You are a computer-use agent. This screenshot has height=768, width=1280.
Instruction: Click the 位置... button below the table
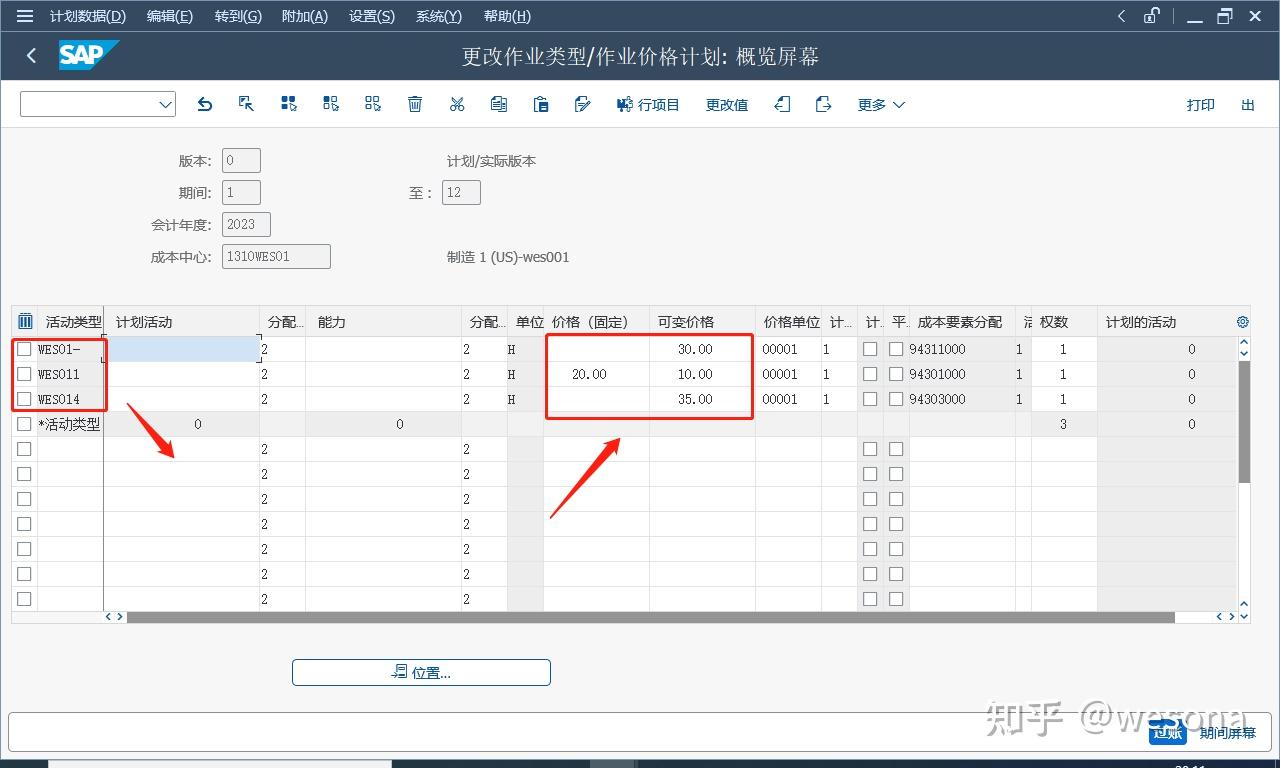420,672
